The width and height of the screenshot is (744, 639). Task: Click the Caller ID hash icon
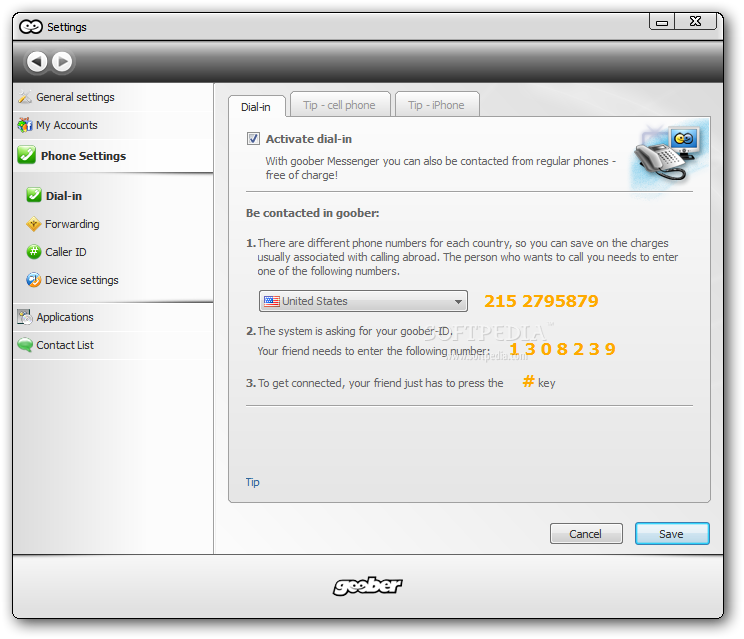(34, 251)
